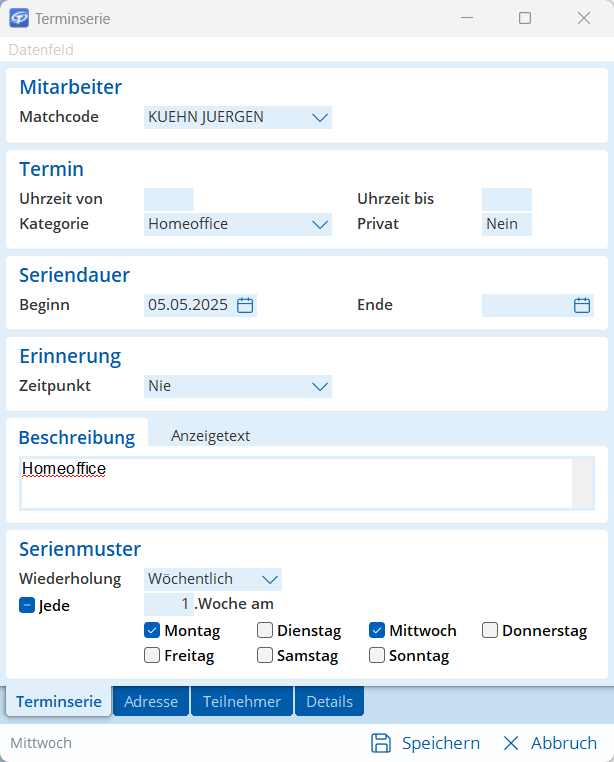Viewport: 614px width, 762px height.
Task: Open the Anzeigetext tab
Action: coord(210,436)
